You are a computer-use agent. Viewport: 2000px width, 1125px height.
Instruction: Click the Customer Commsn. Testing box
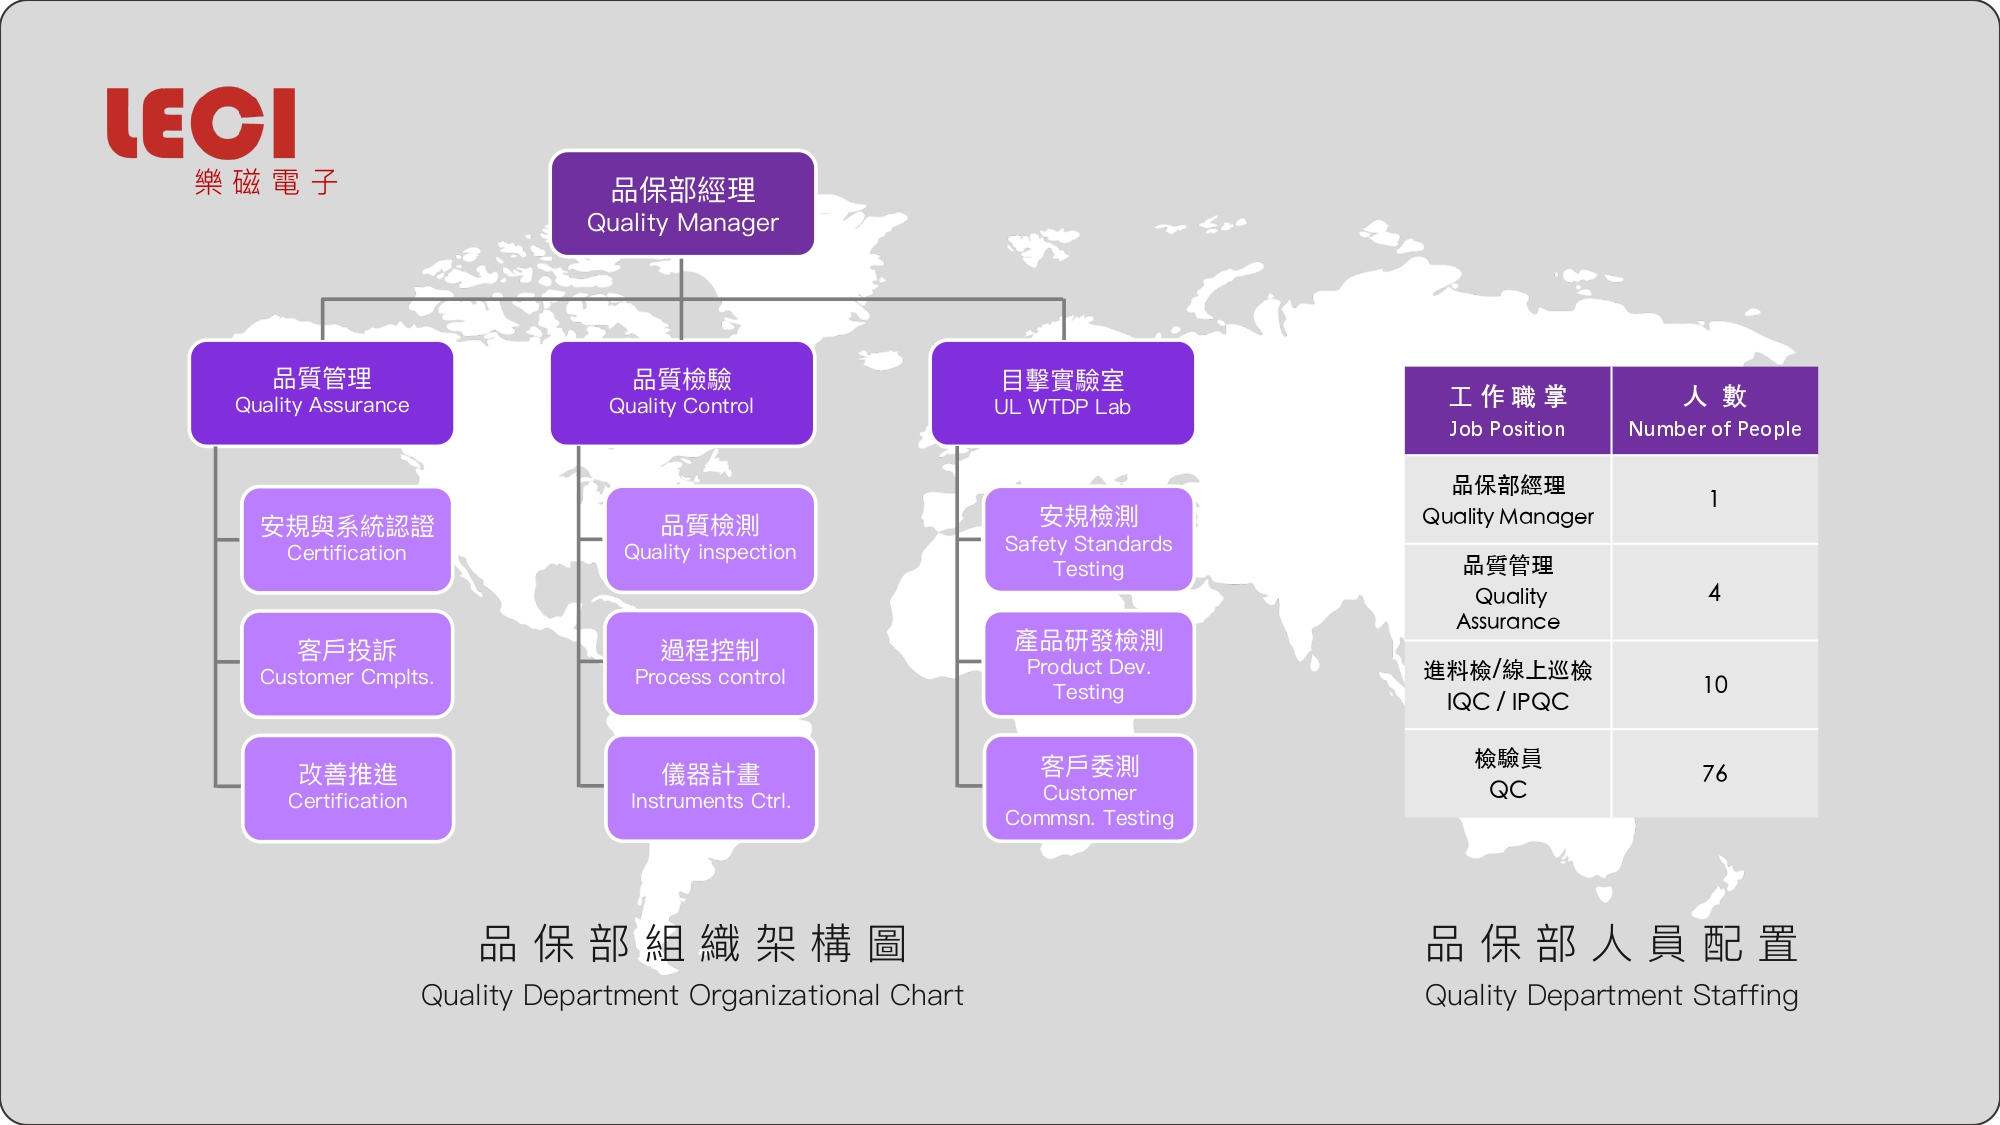click(1088, 789)
